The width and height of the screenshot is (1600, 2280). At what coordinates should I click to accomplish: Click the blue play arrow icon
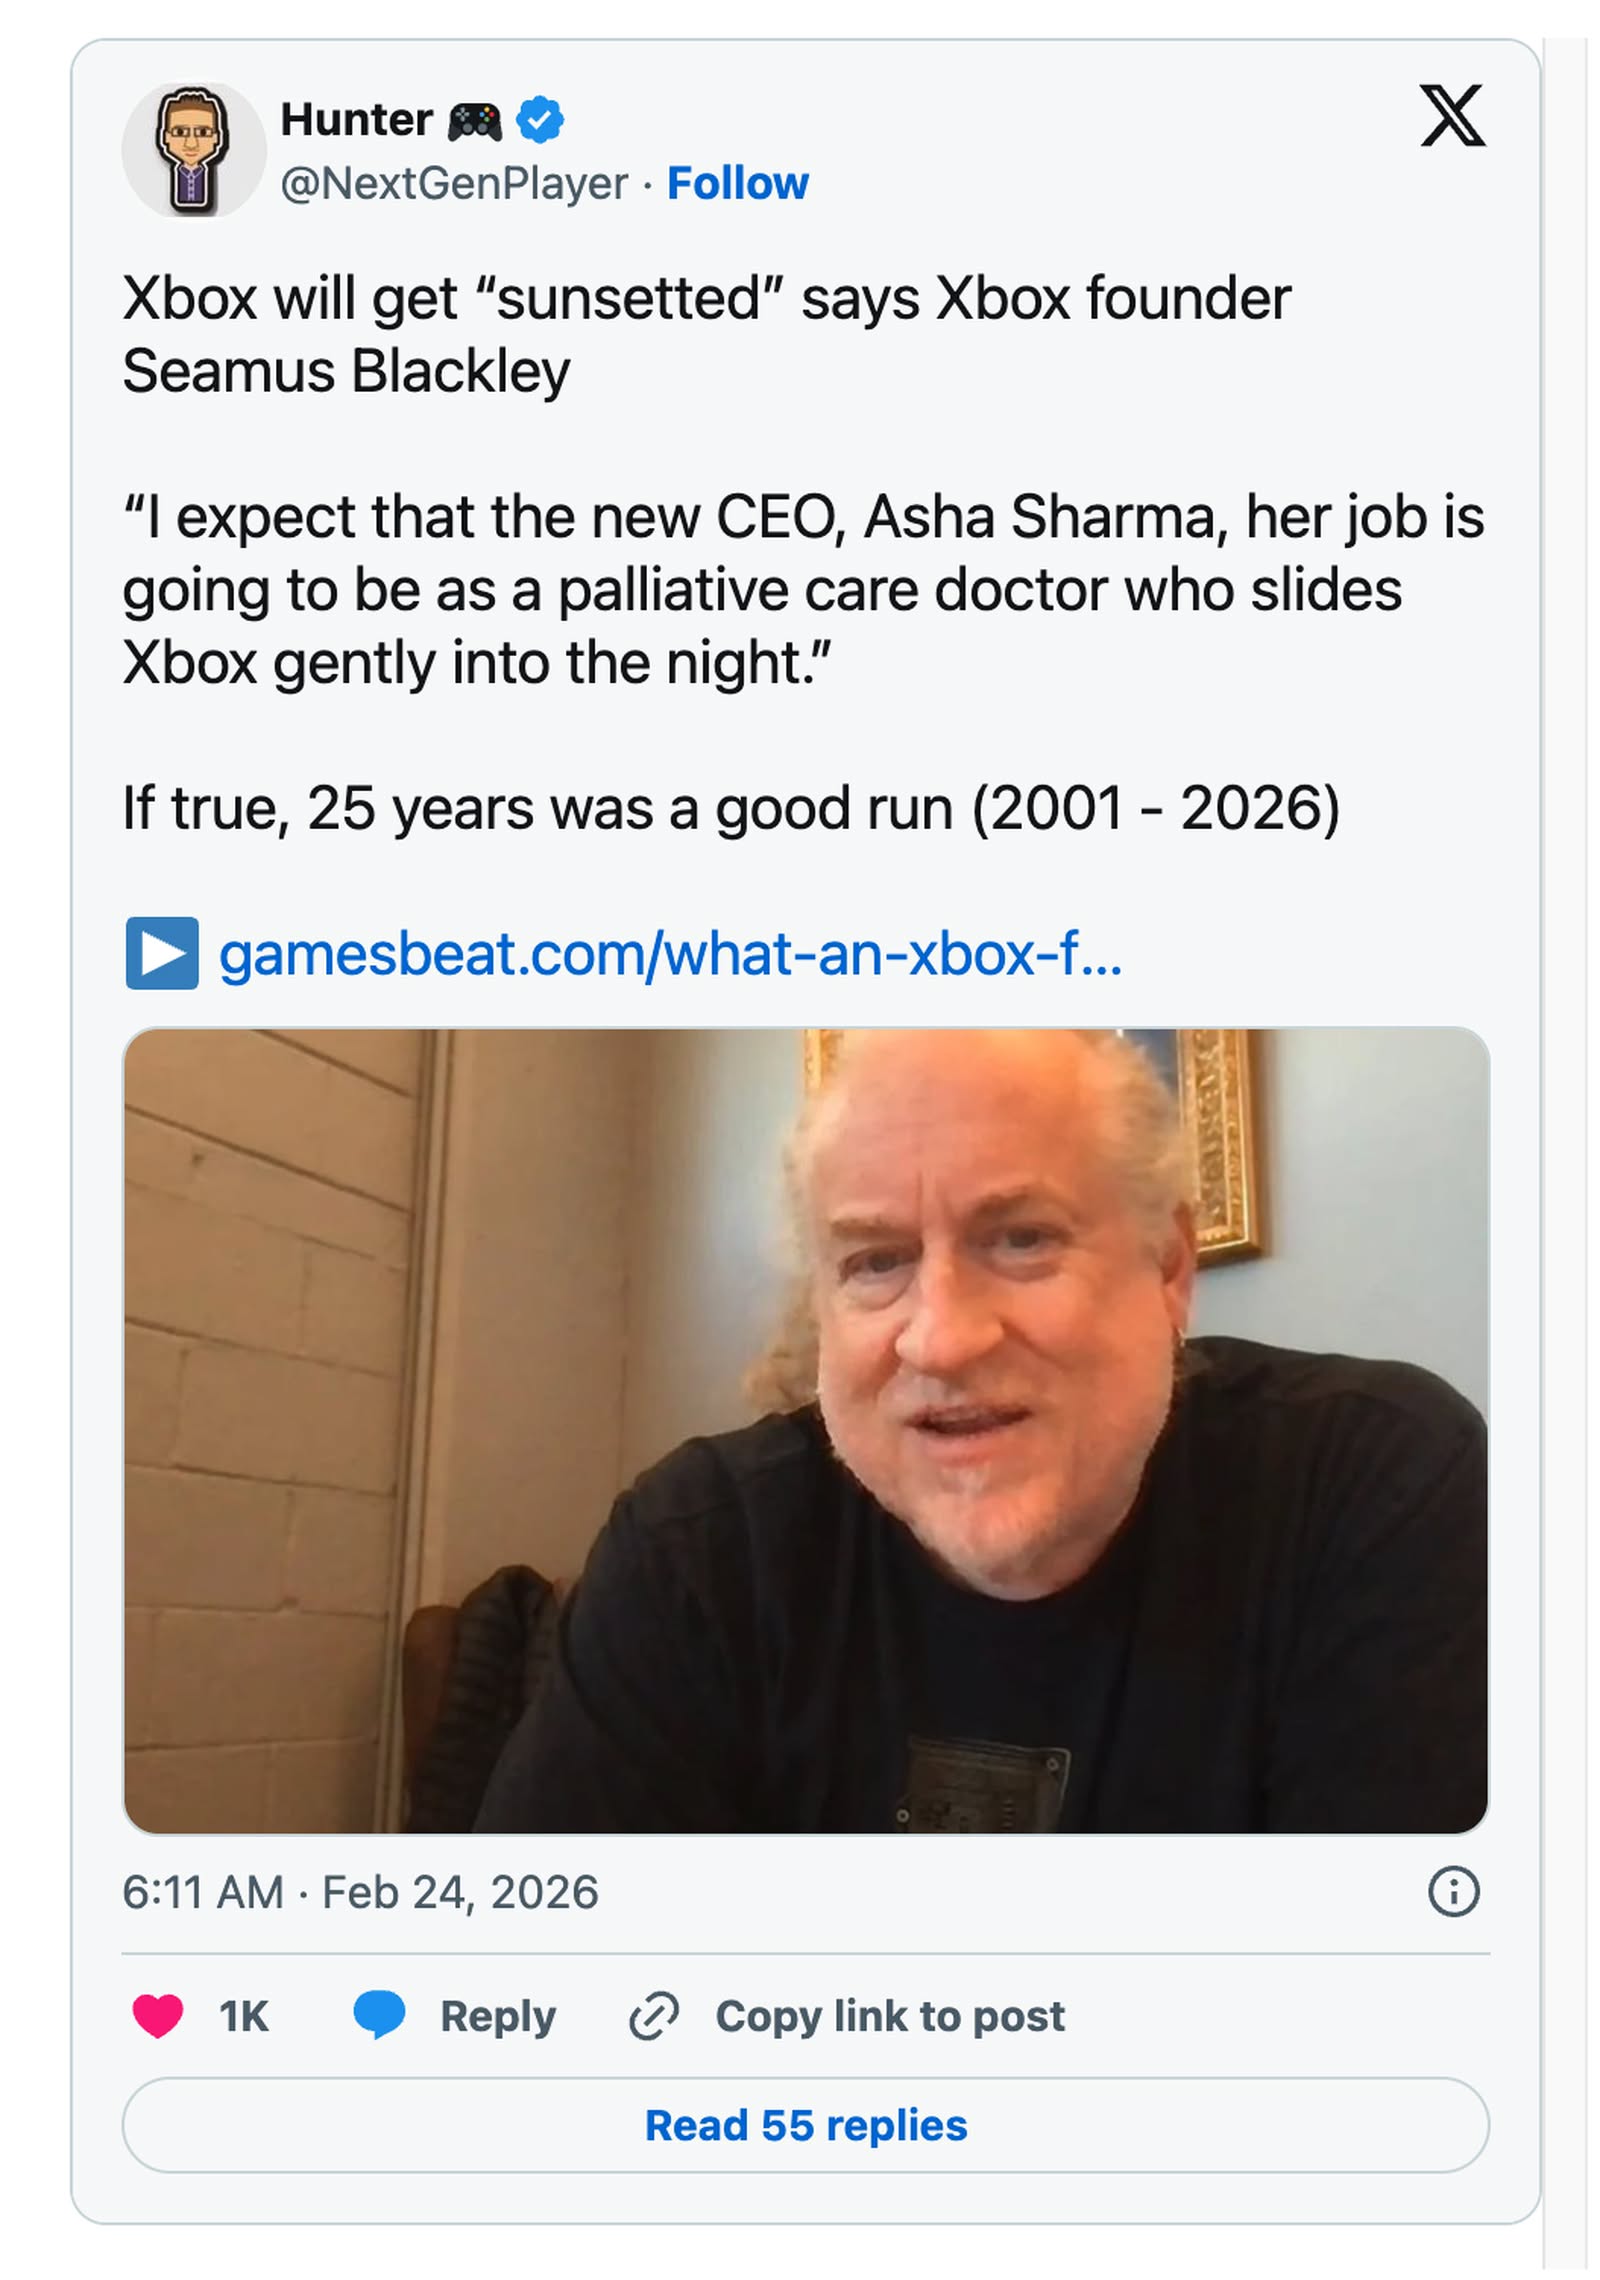[162, 952]
